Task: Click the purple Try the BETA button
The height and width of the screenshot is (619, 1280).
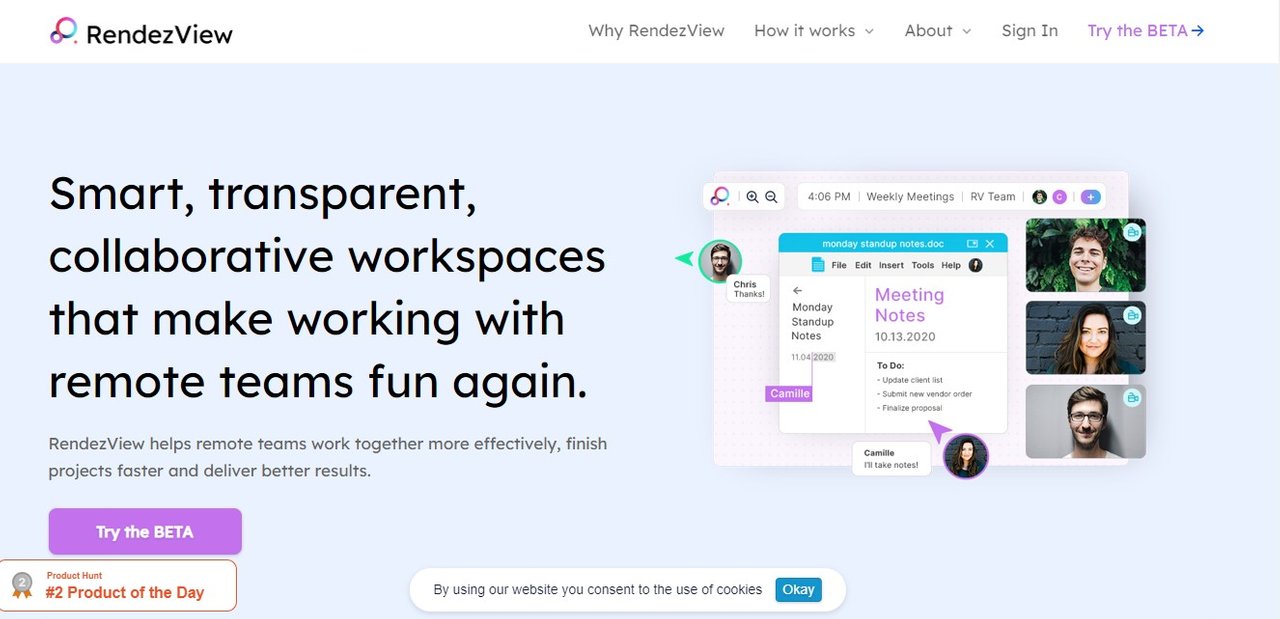Action: [145, 531]
